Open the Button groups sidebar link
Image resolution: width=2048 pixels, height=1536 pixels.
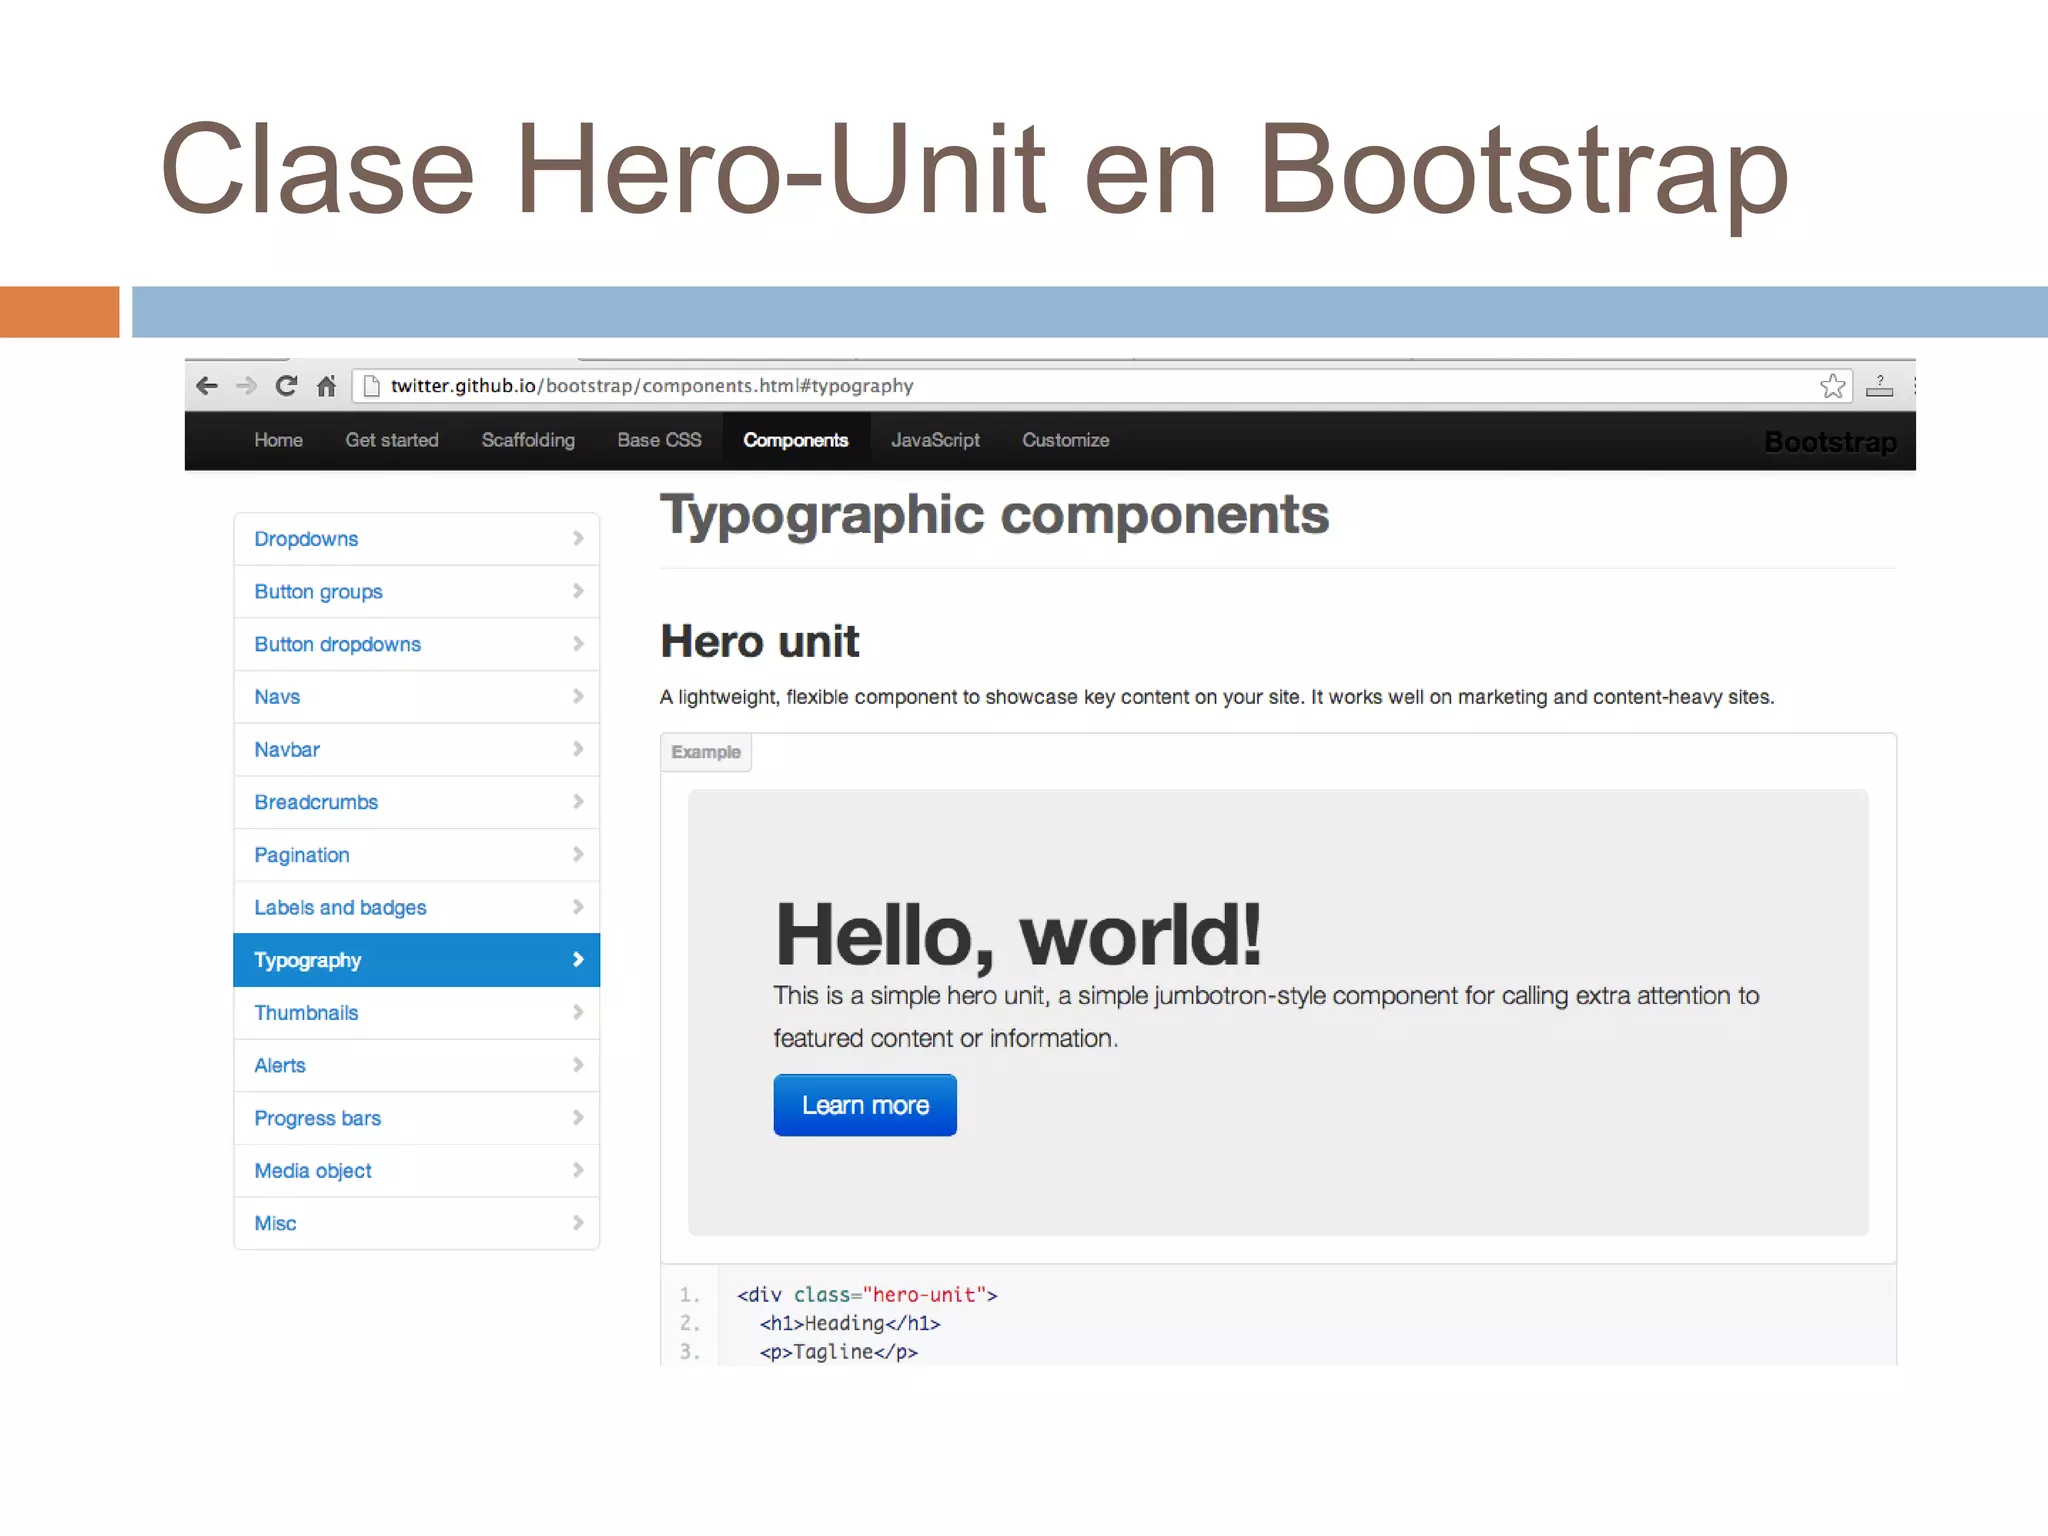click(416, 592)
